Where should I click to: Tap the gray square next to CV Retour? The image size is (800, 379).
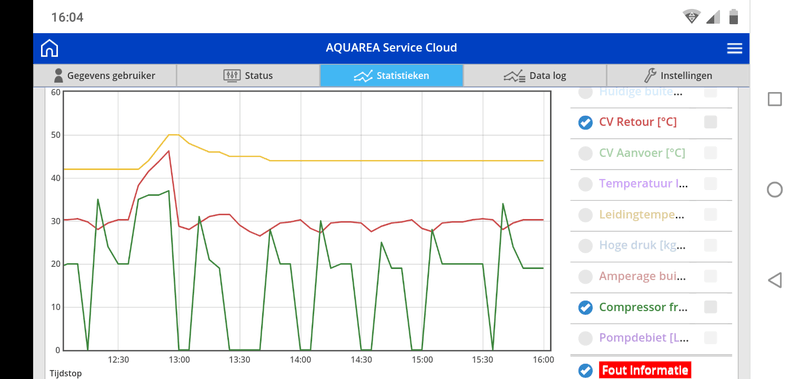point(710,122)
